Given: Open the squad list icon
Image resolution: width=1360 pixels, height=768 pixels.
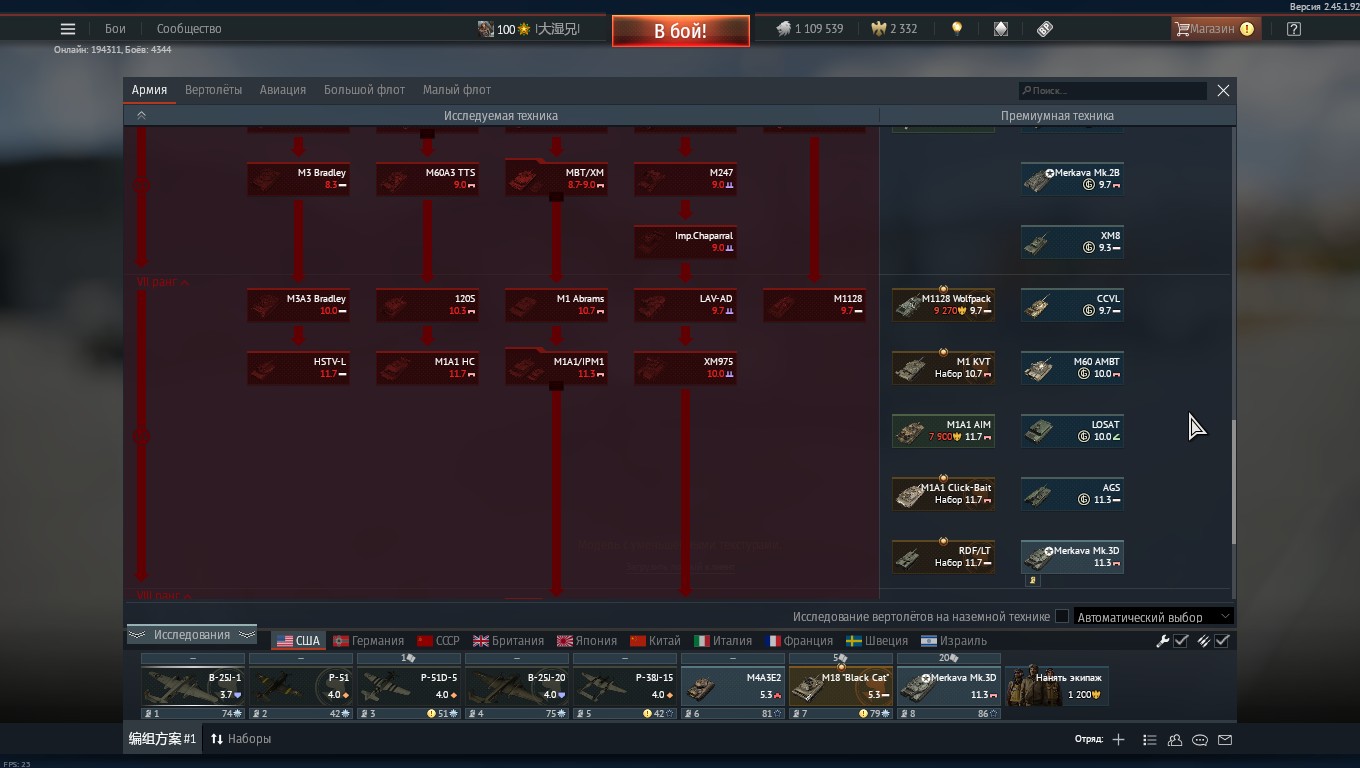Looking at the screenshot, I should click(1150, 740).
